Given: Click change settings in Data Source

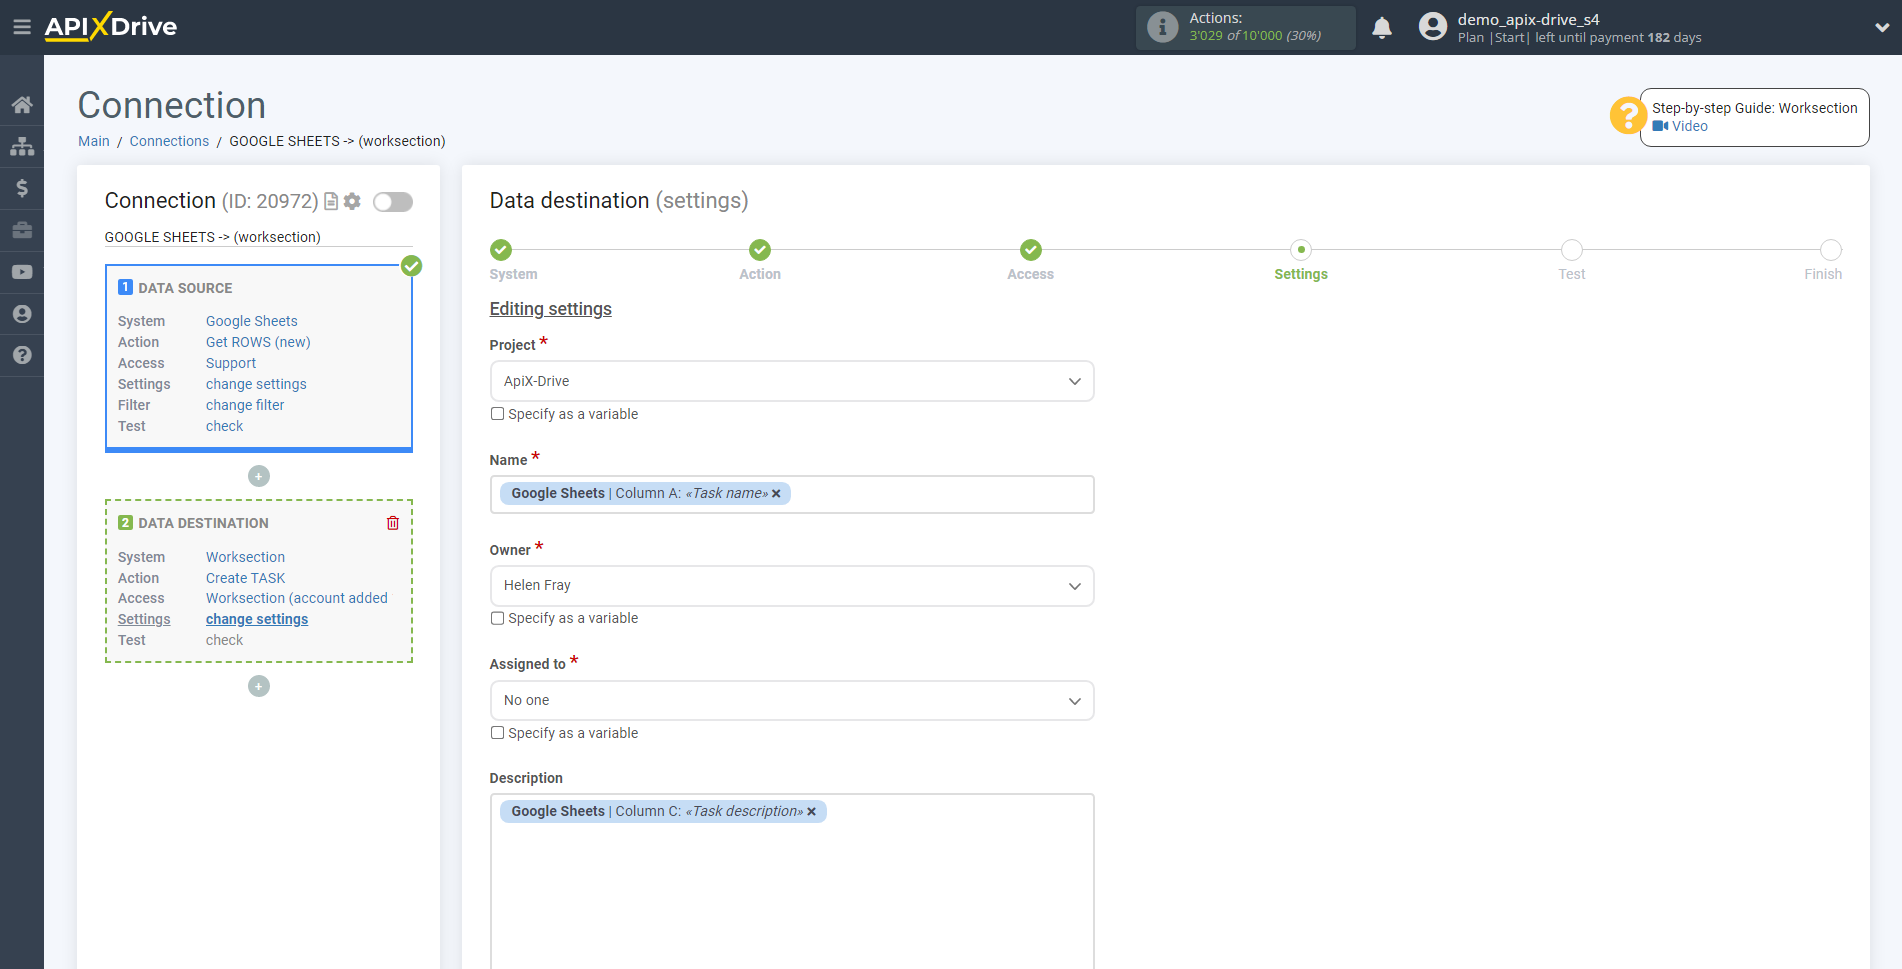Looking at the screenshot, I should coord(256,384).
